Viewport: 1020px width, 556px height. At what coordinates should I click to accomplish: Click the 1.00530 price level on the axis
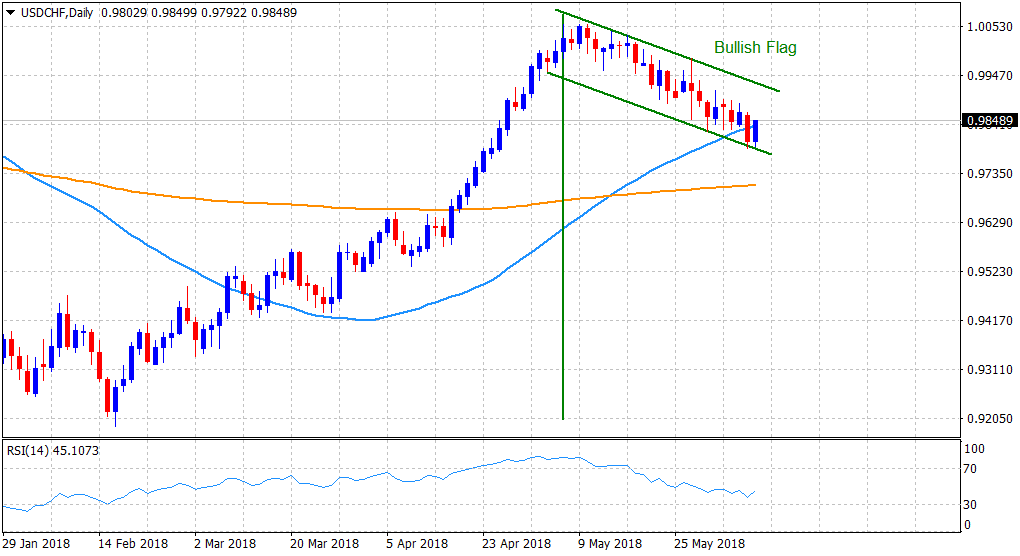point(986,26)
